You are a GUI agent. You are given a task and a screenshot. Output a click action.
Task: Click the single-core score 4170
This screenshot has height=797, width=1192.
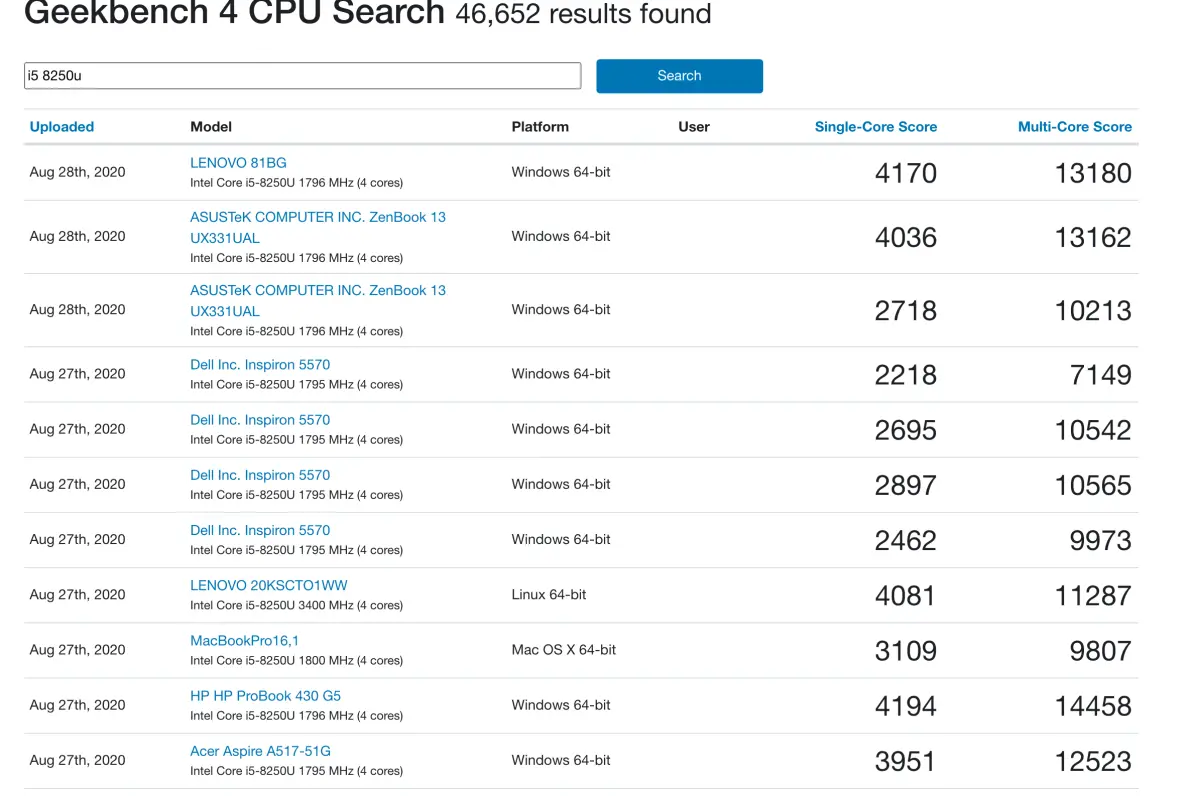coord(905,173)
